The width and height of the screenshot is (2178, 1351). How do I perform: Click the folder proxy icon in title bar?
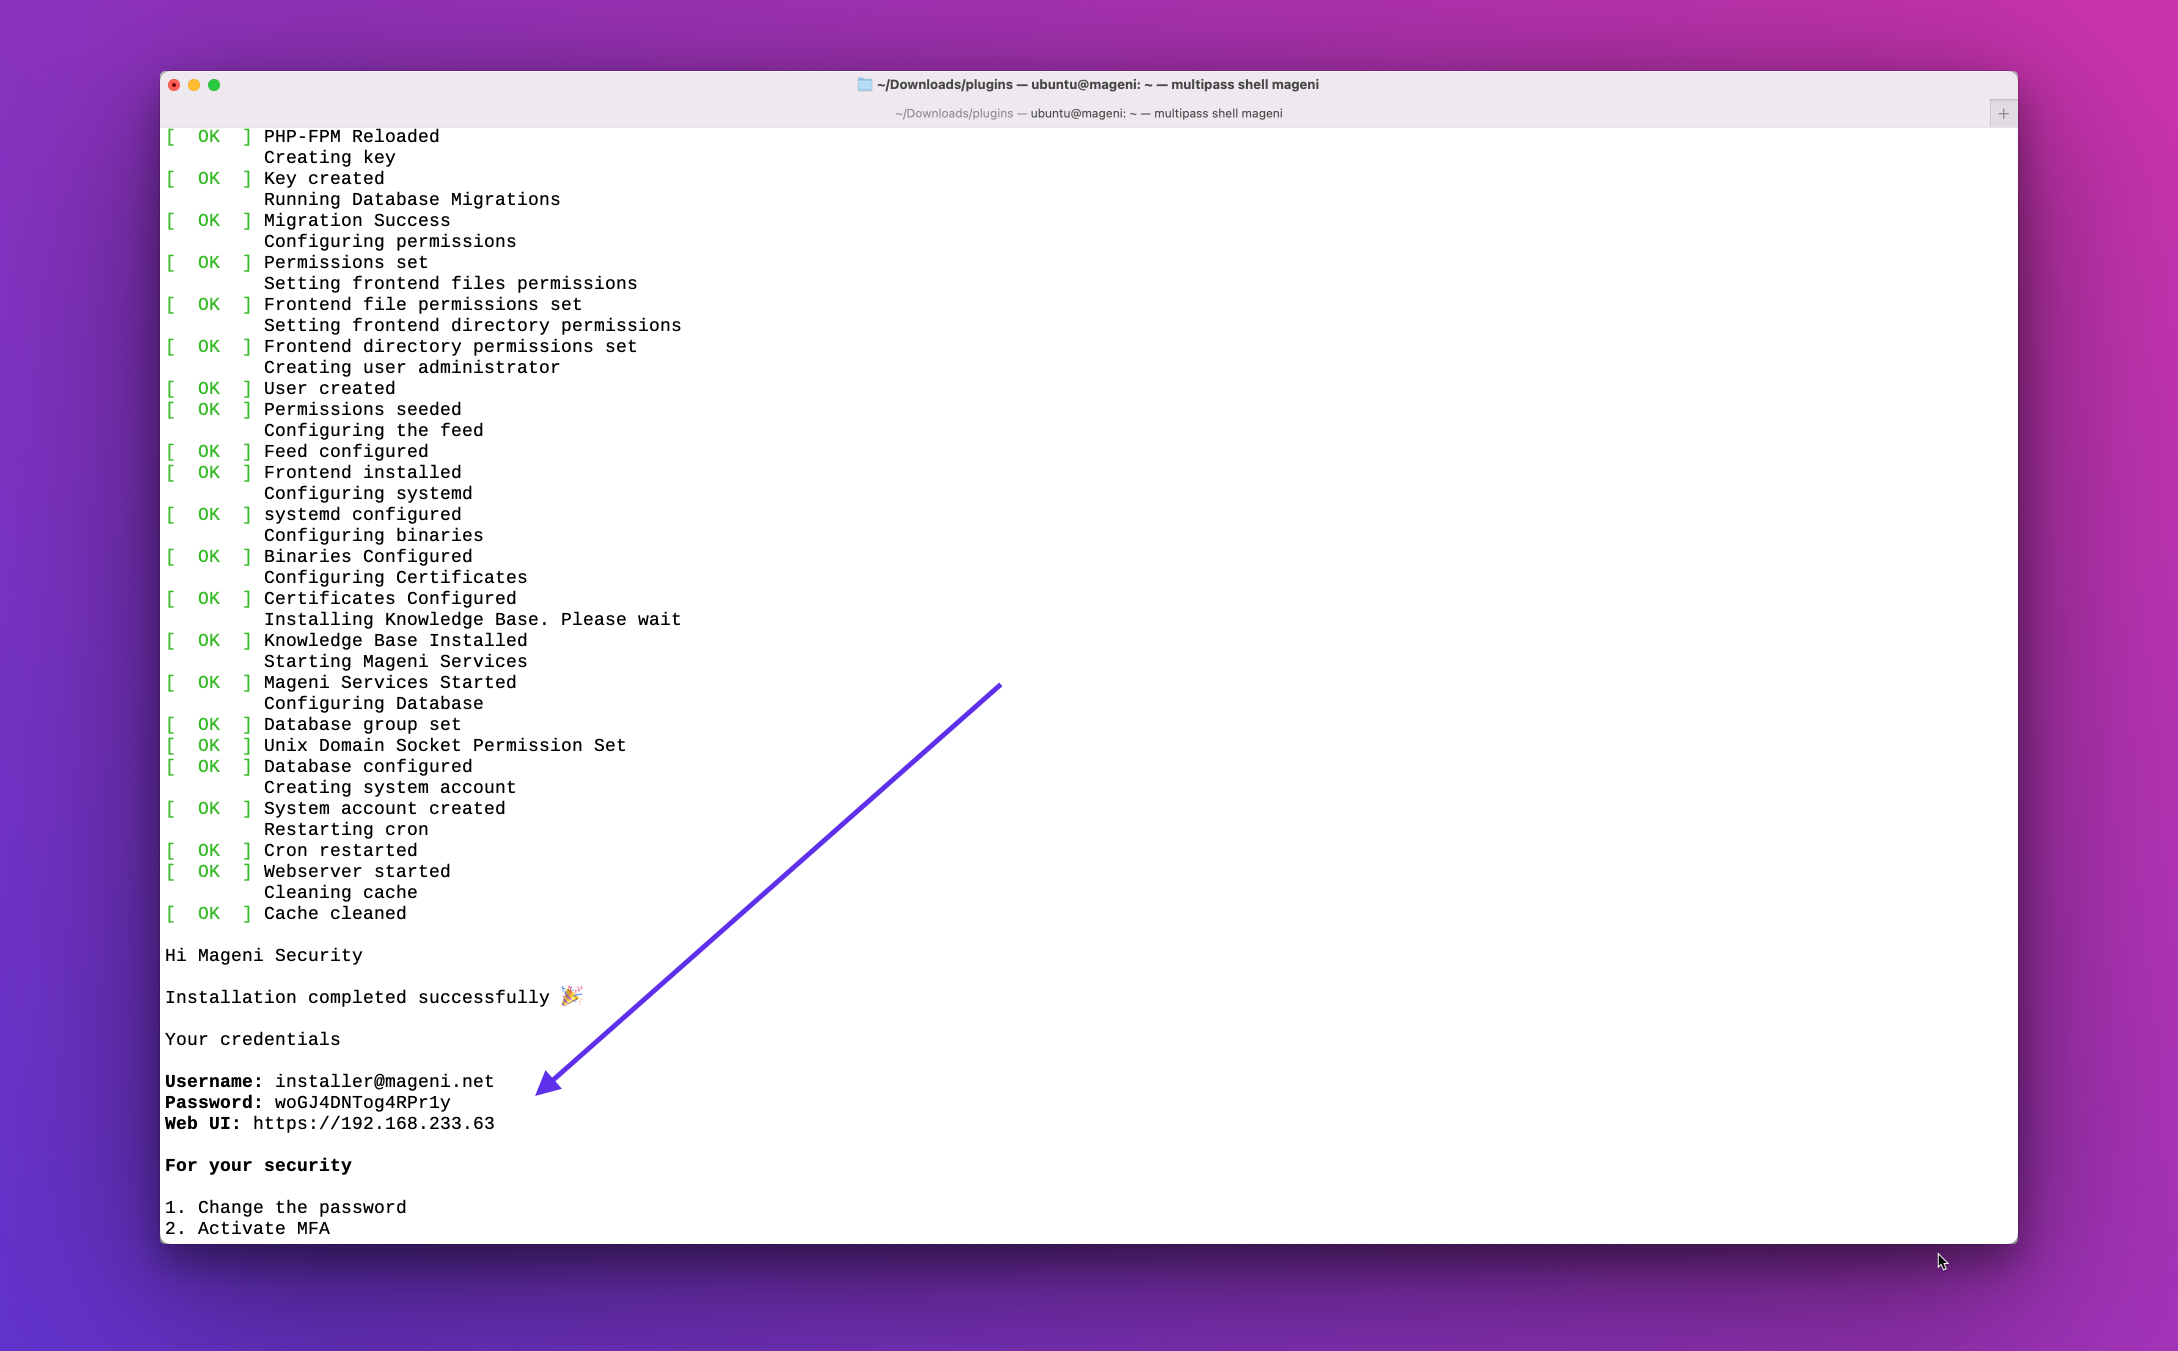(864, 85)
